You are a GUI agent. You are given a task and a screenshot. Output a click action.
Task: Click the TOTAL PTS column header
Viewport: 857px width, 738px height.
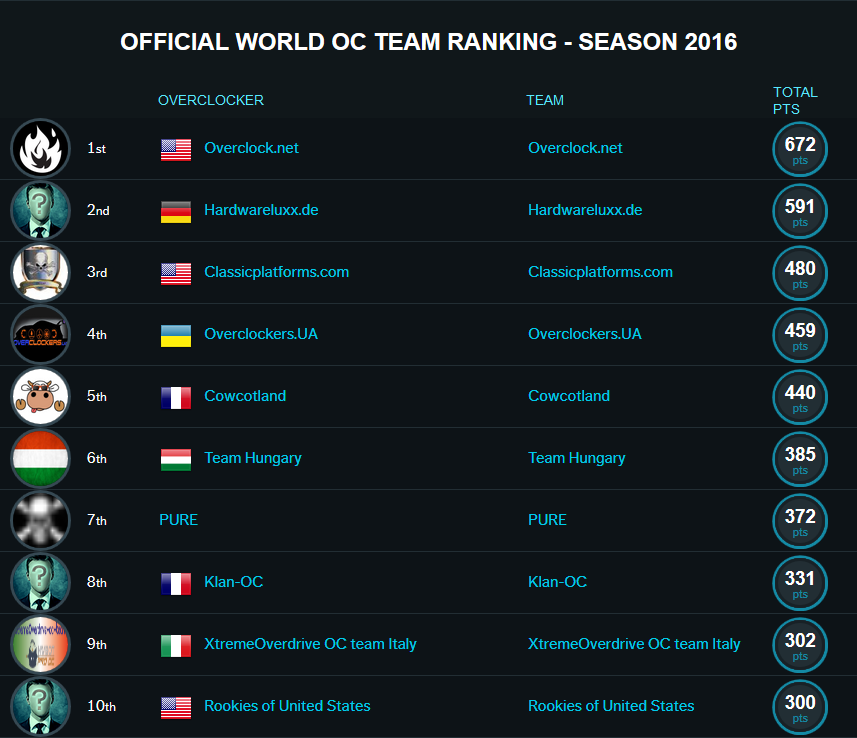(795, 101)
